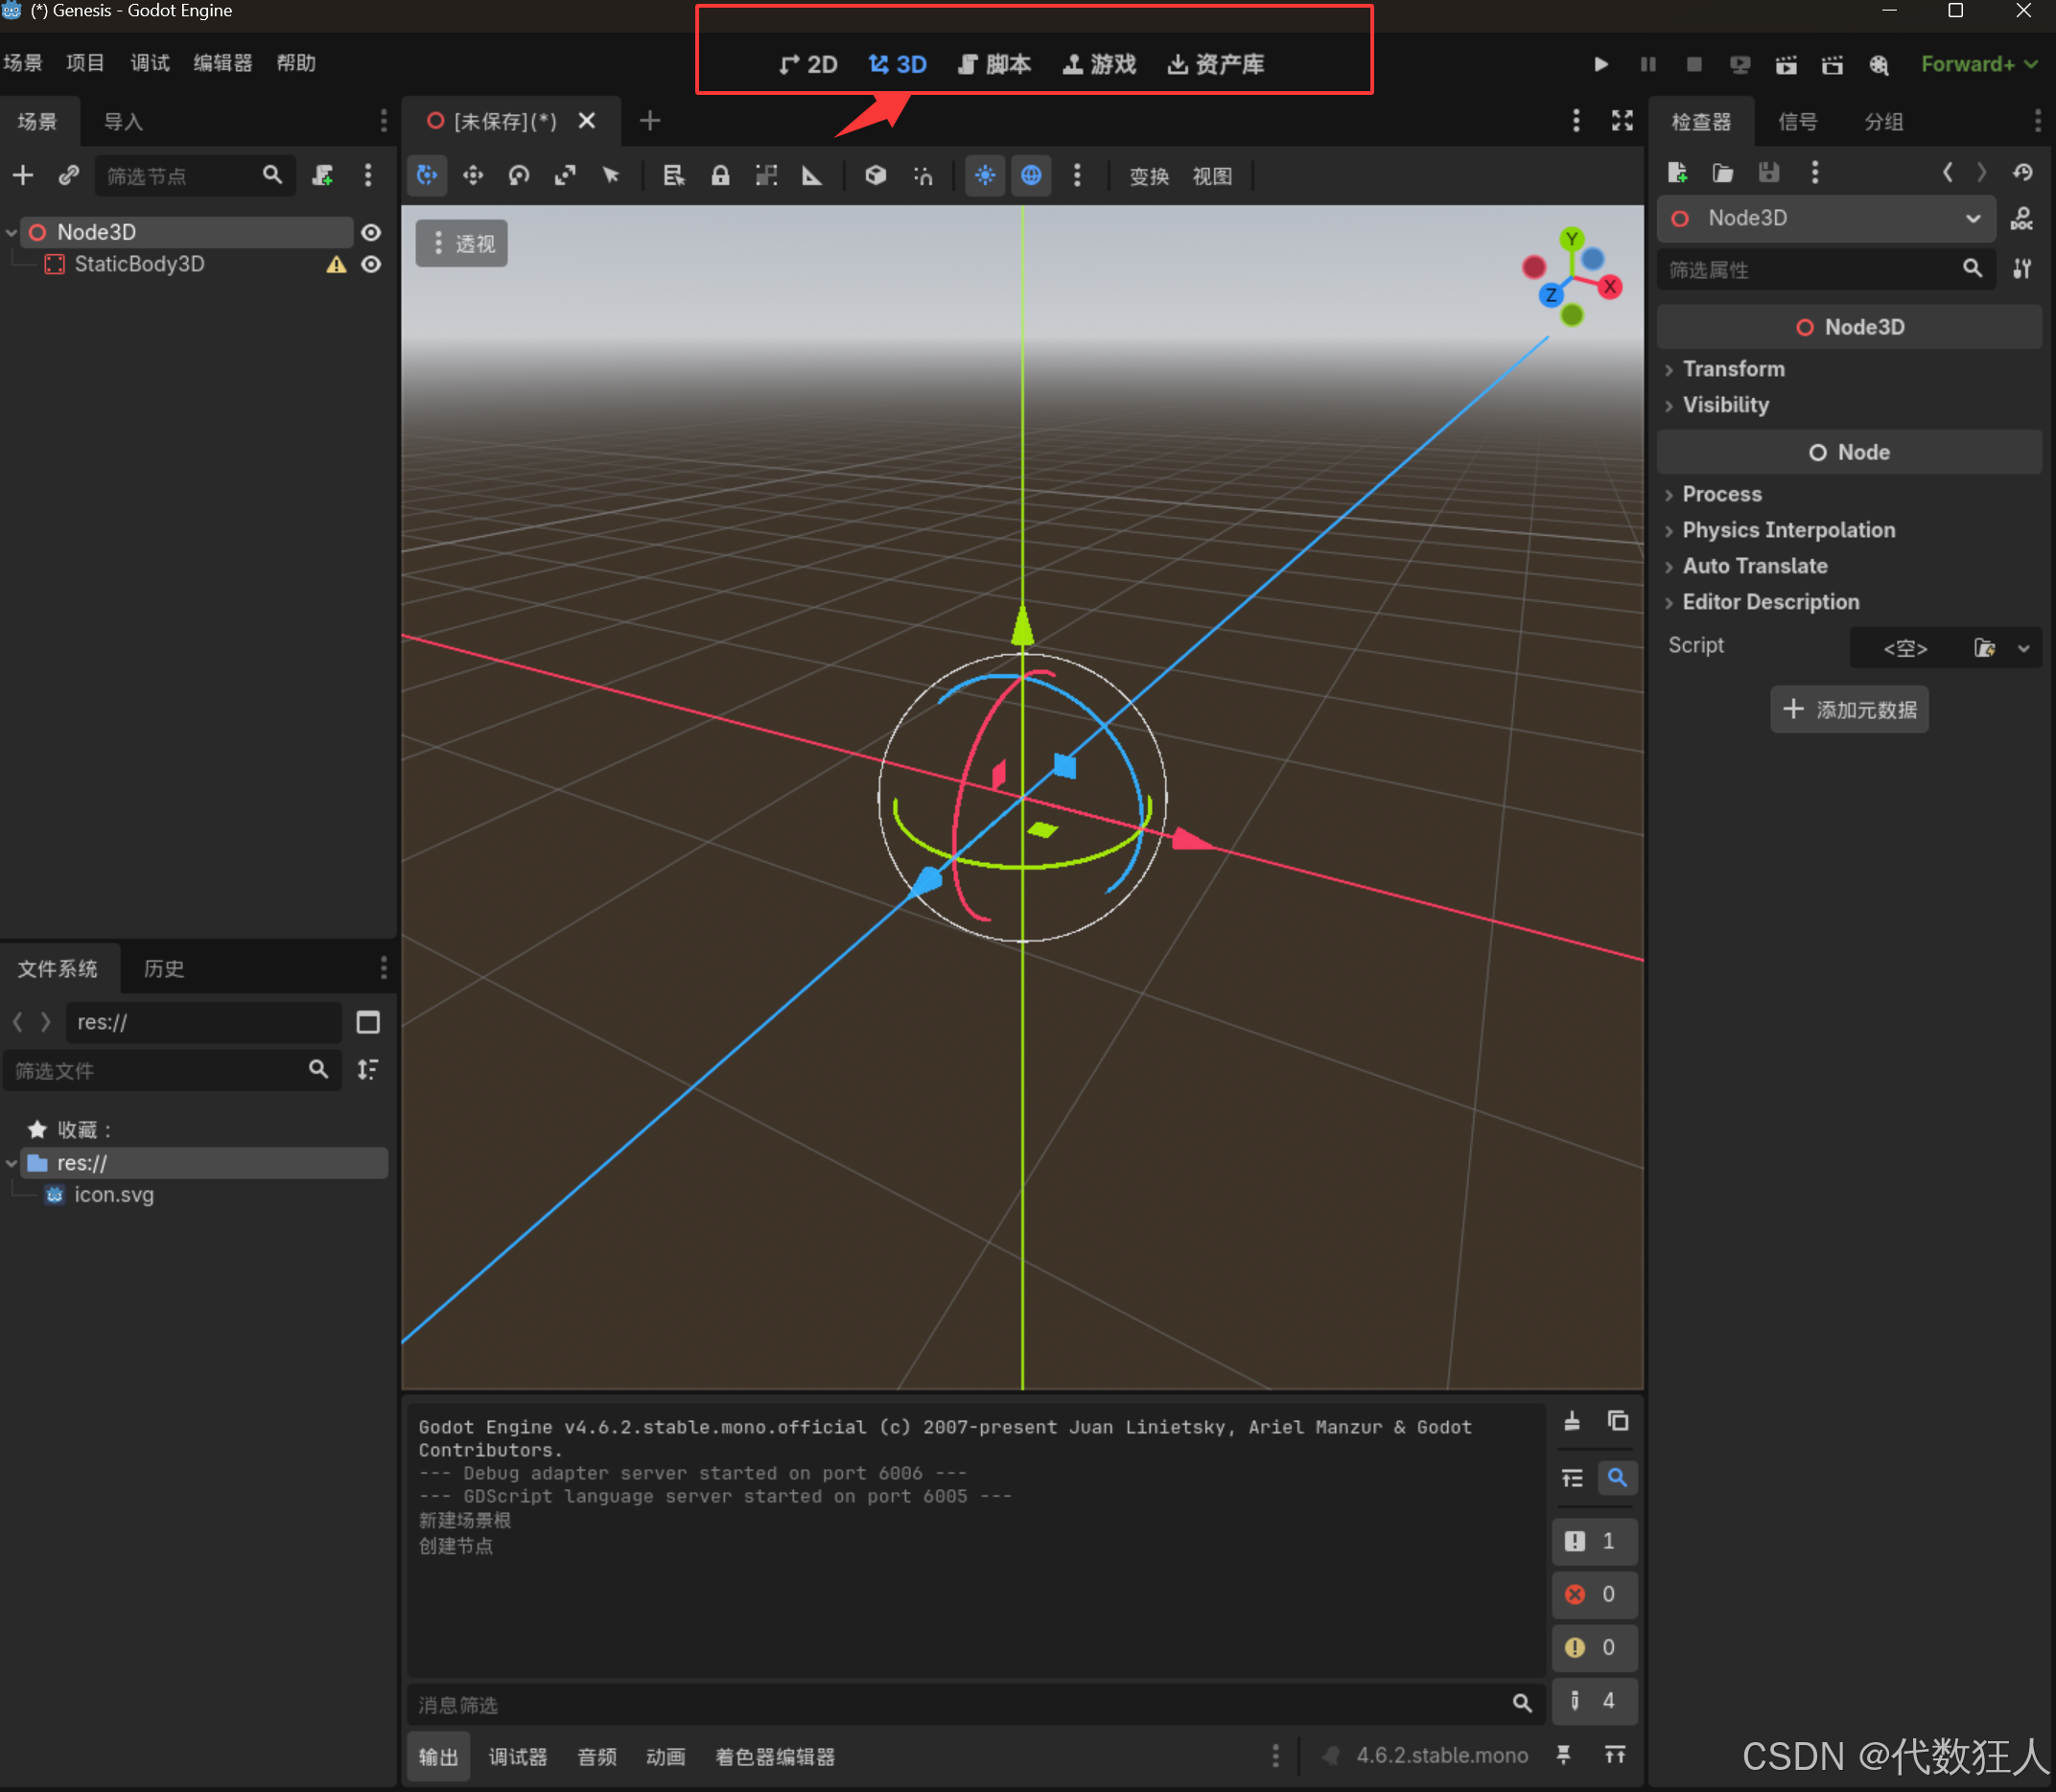
Task: Click the ruler mode icon
Action: pyautogui.click(x=812, y=176)
